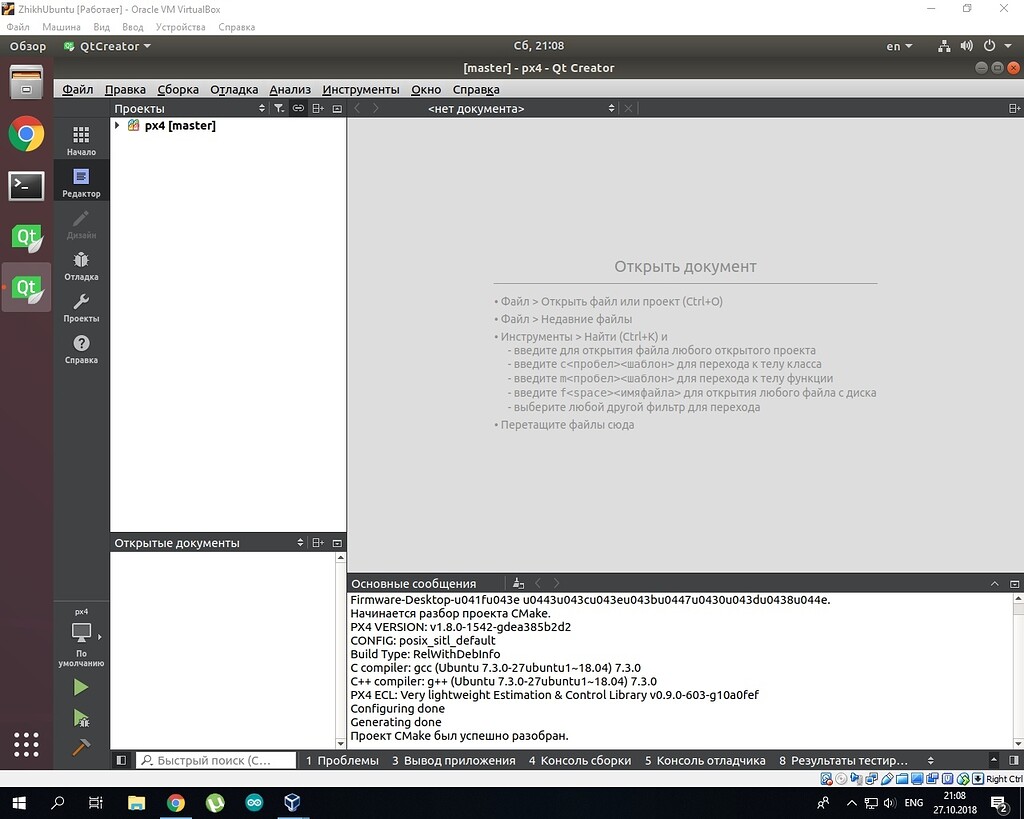Show the 3 Вывод приложения pane
The image size is (1024, 819).
point(454,760)
